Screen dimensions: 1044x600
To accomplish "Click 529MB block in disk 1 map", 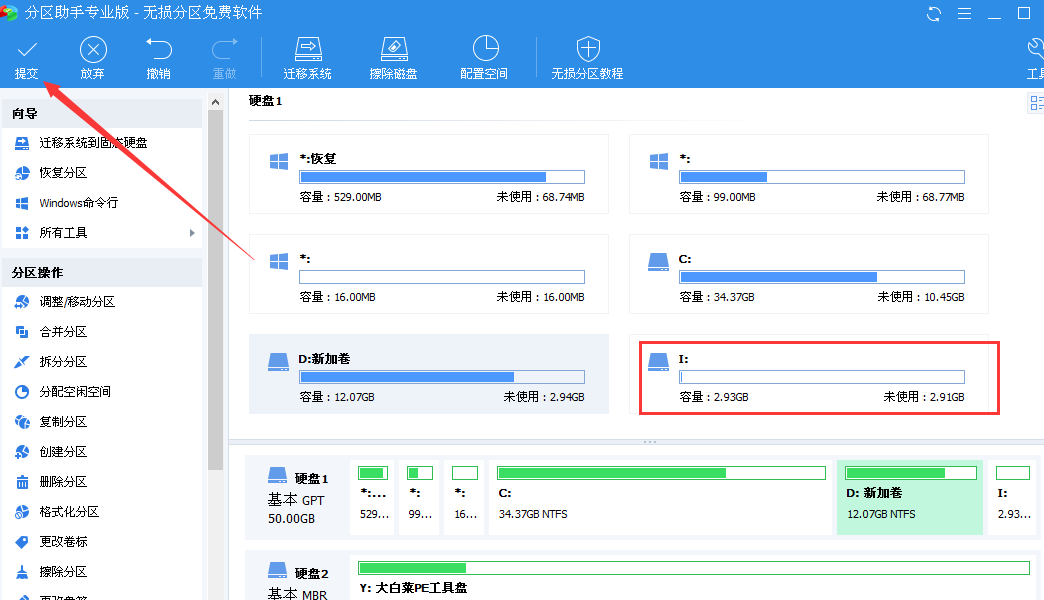I will [x=373, y=497].
